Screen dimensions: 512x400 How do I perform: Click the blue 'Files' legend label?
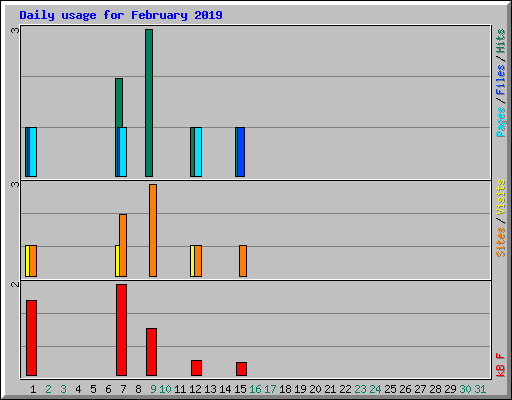(x=501, y=80)
